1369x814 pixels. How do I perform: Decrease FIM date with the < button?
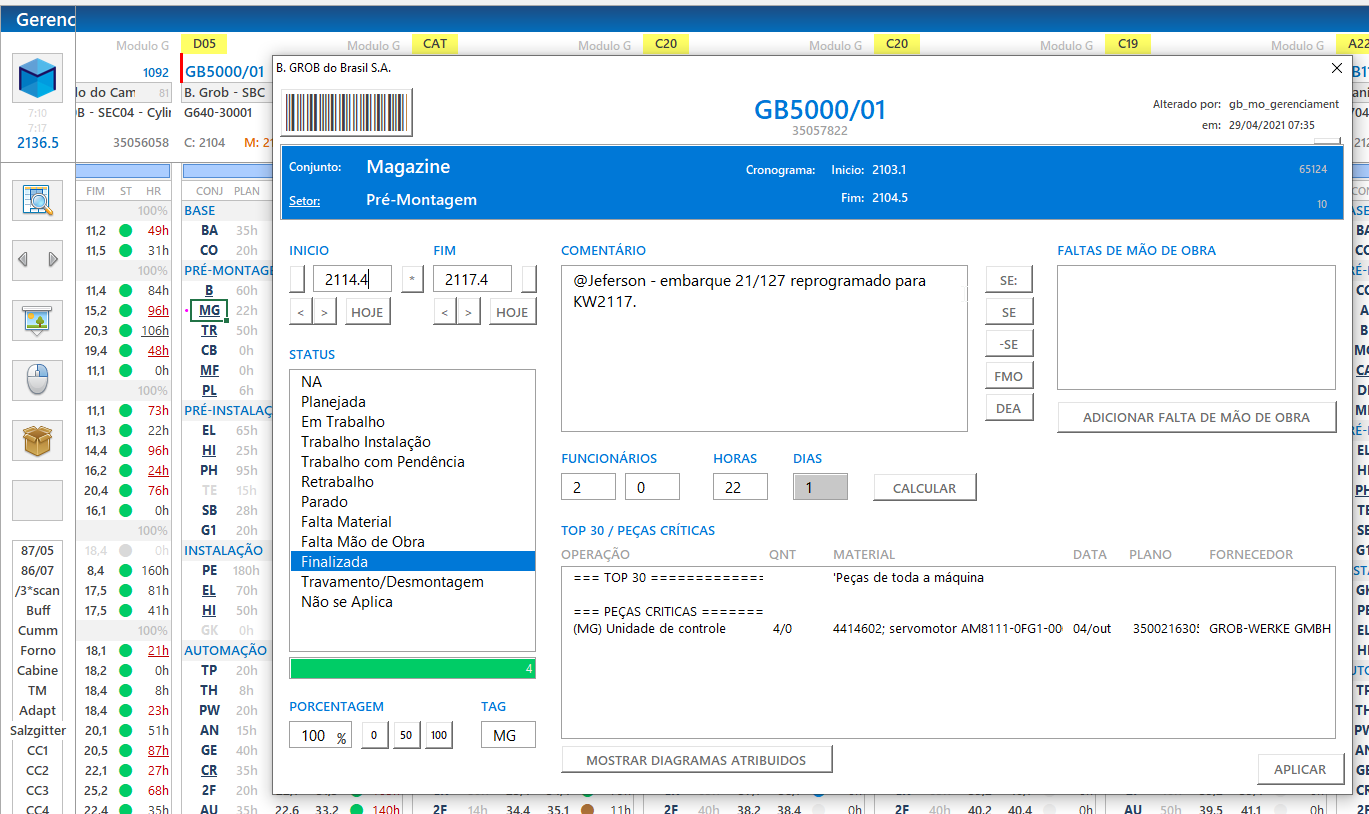(x=444, y=312)
